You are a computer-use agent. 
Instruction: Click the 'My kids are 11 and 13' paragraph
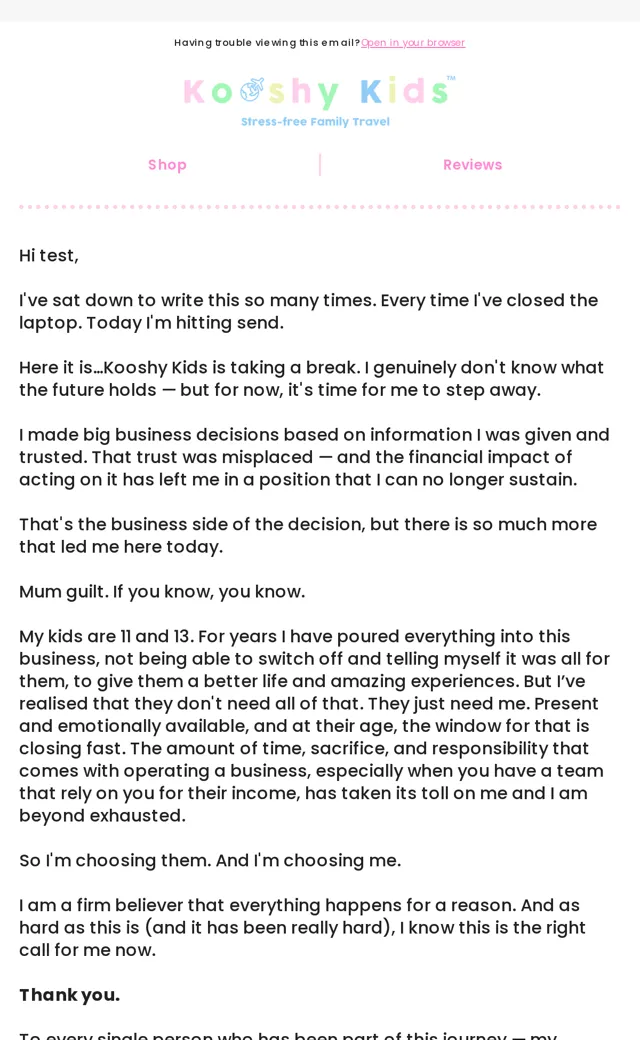point(314,726)
